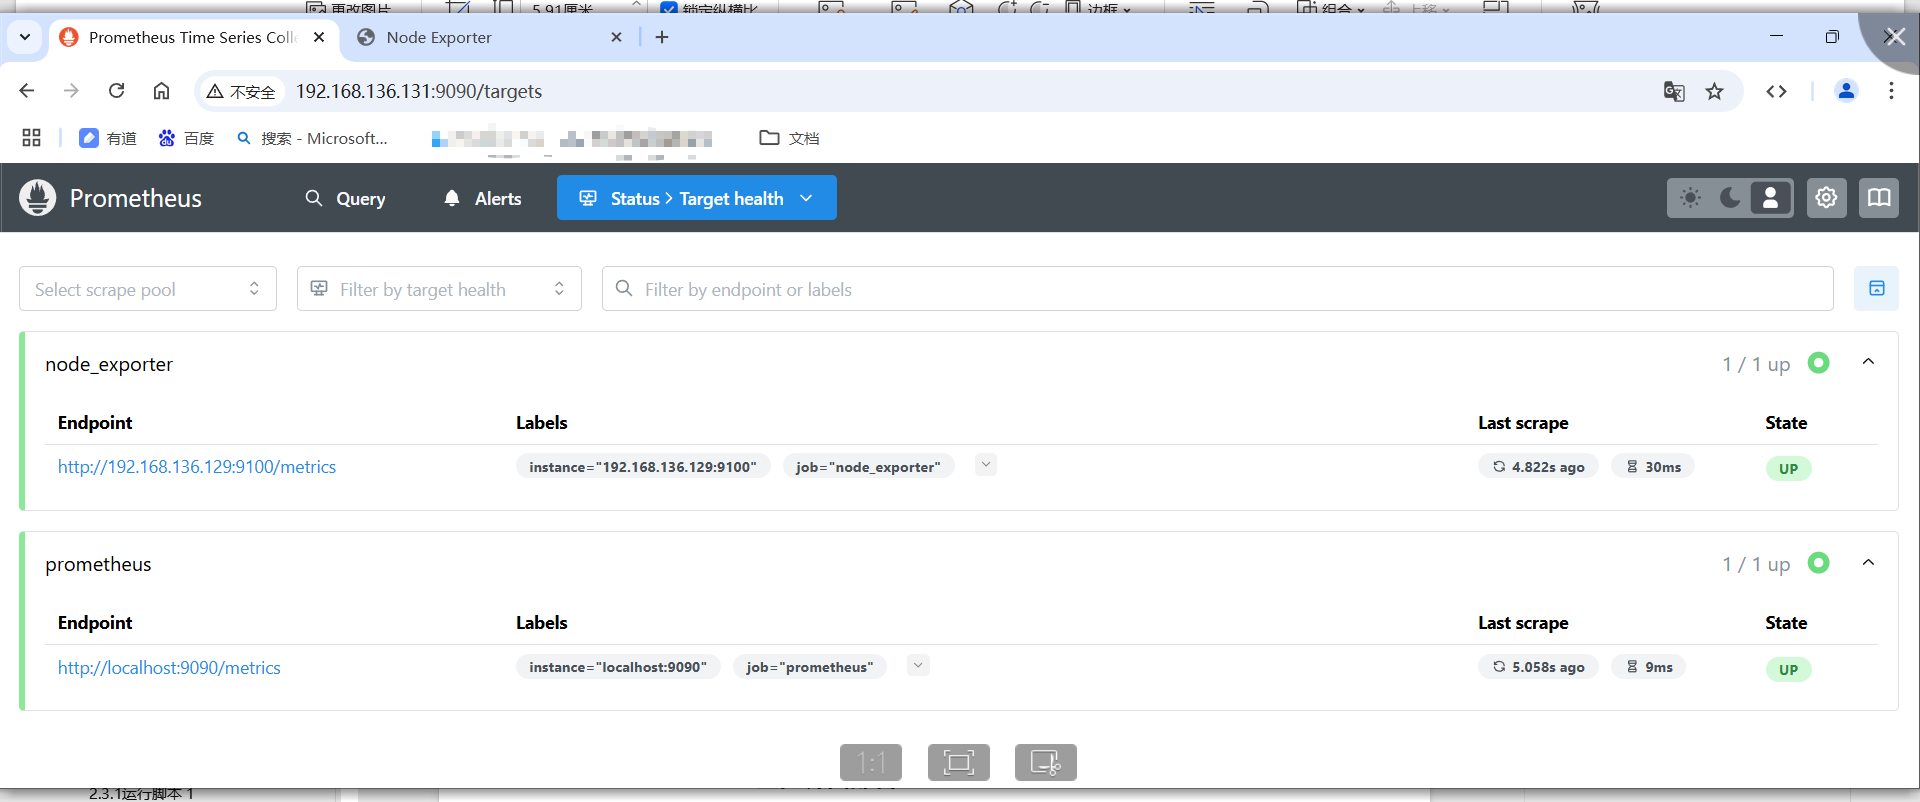
Task: Click screen capture viewer button
Action: coord(1046,762)
